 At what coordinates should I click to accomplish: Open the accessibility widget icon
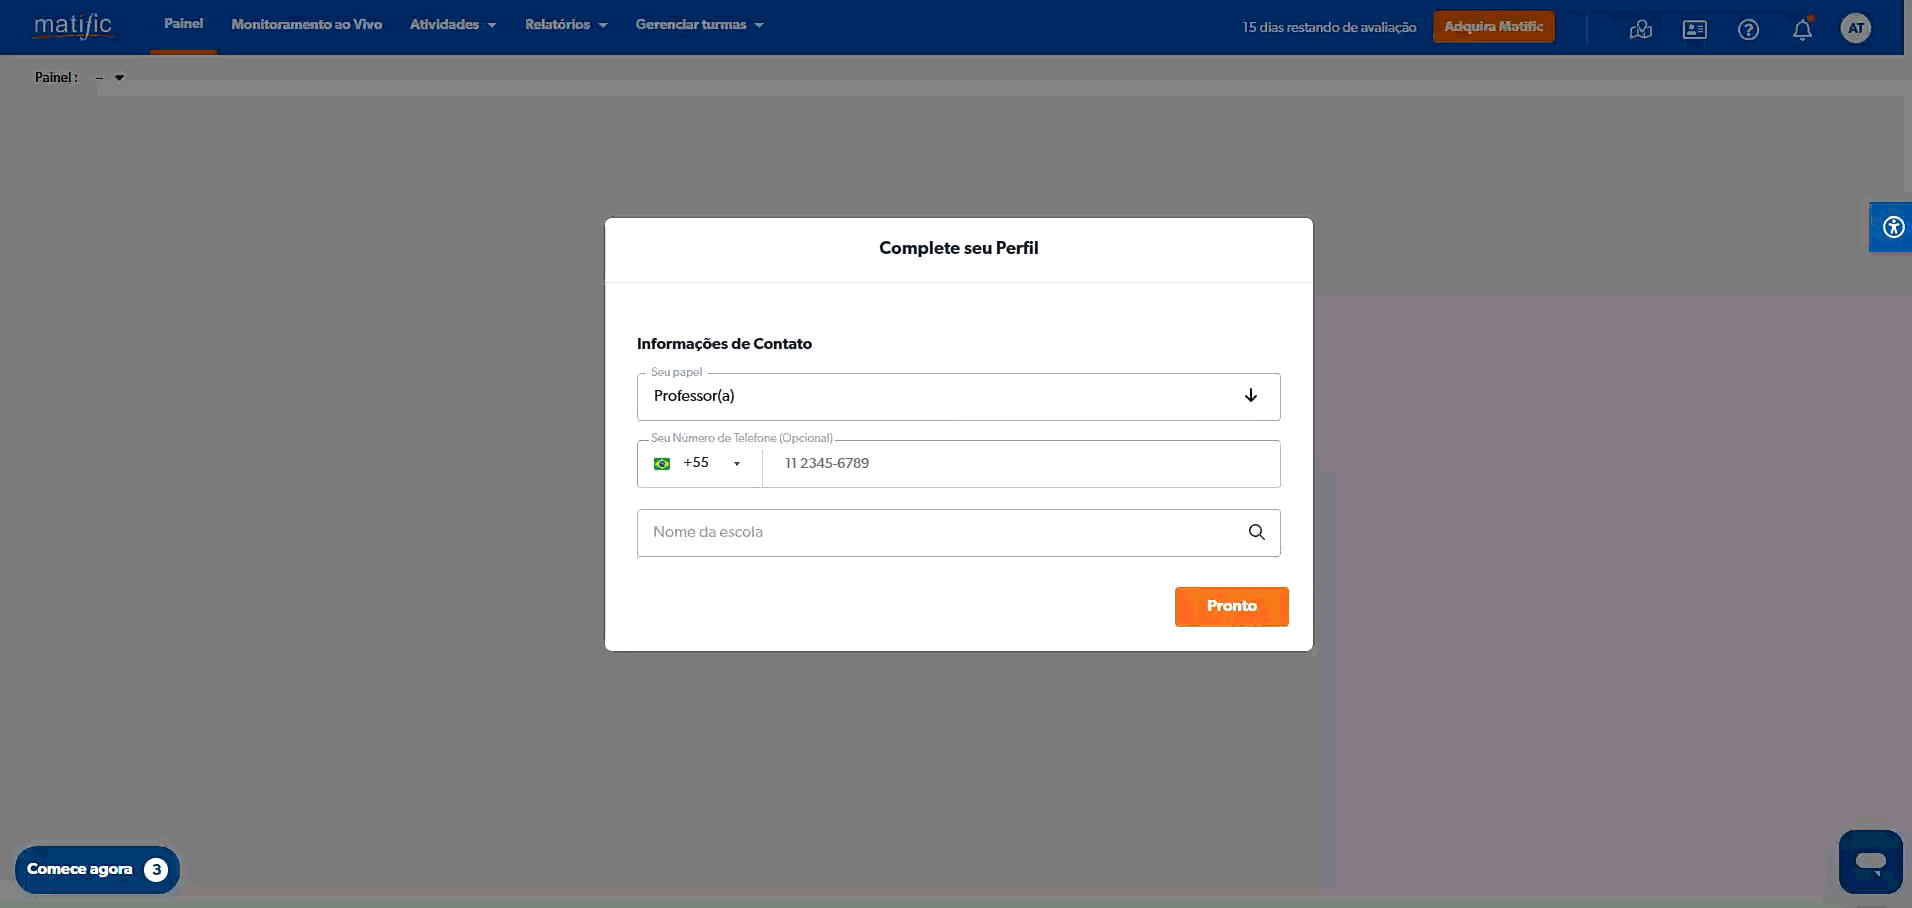coord(1892,227)
